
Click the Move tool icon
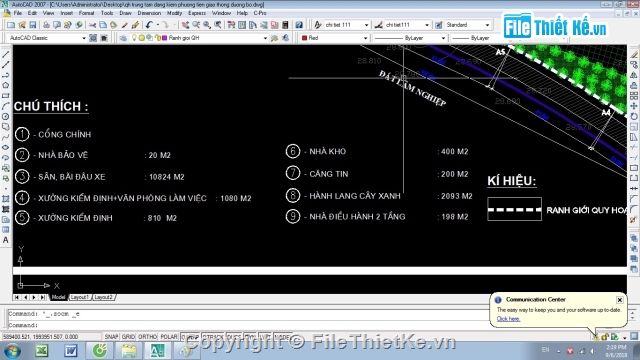[633, 106]
